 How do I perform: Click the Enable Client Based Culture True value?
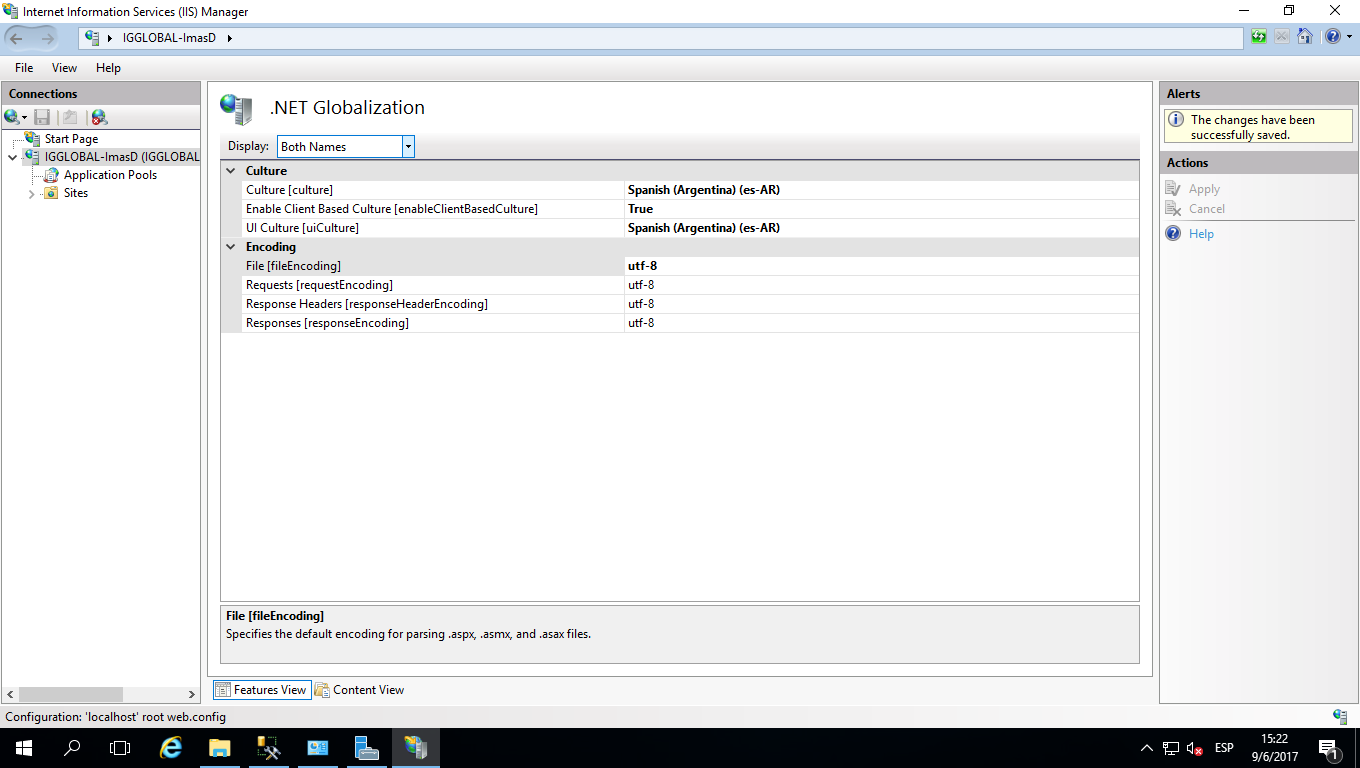tap(881, 209)
